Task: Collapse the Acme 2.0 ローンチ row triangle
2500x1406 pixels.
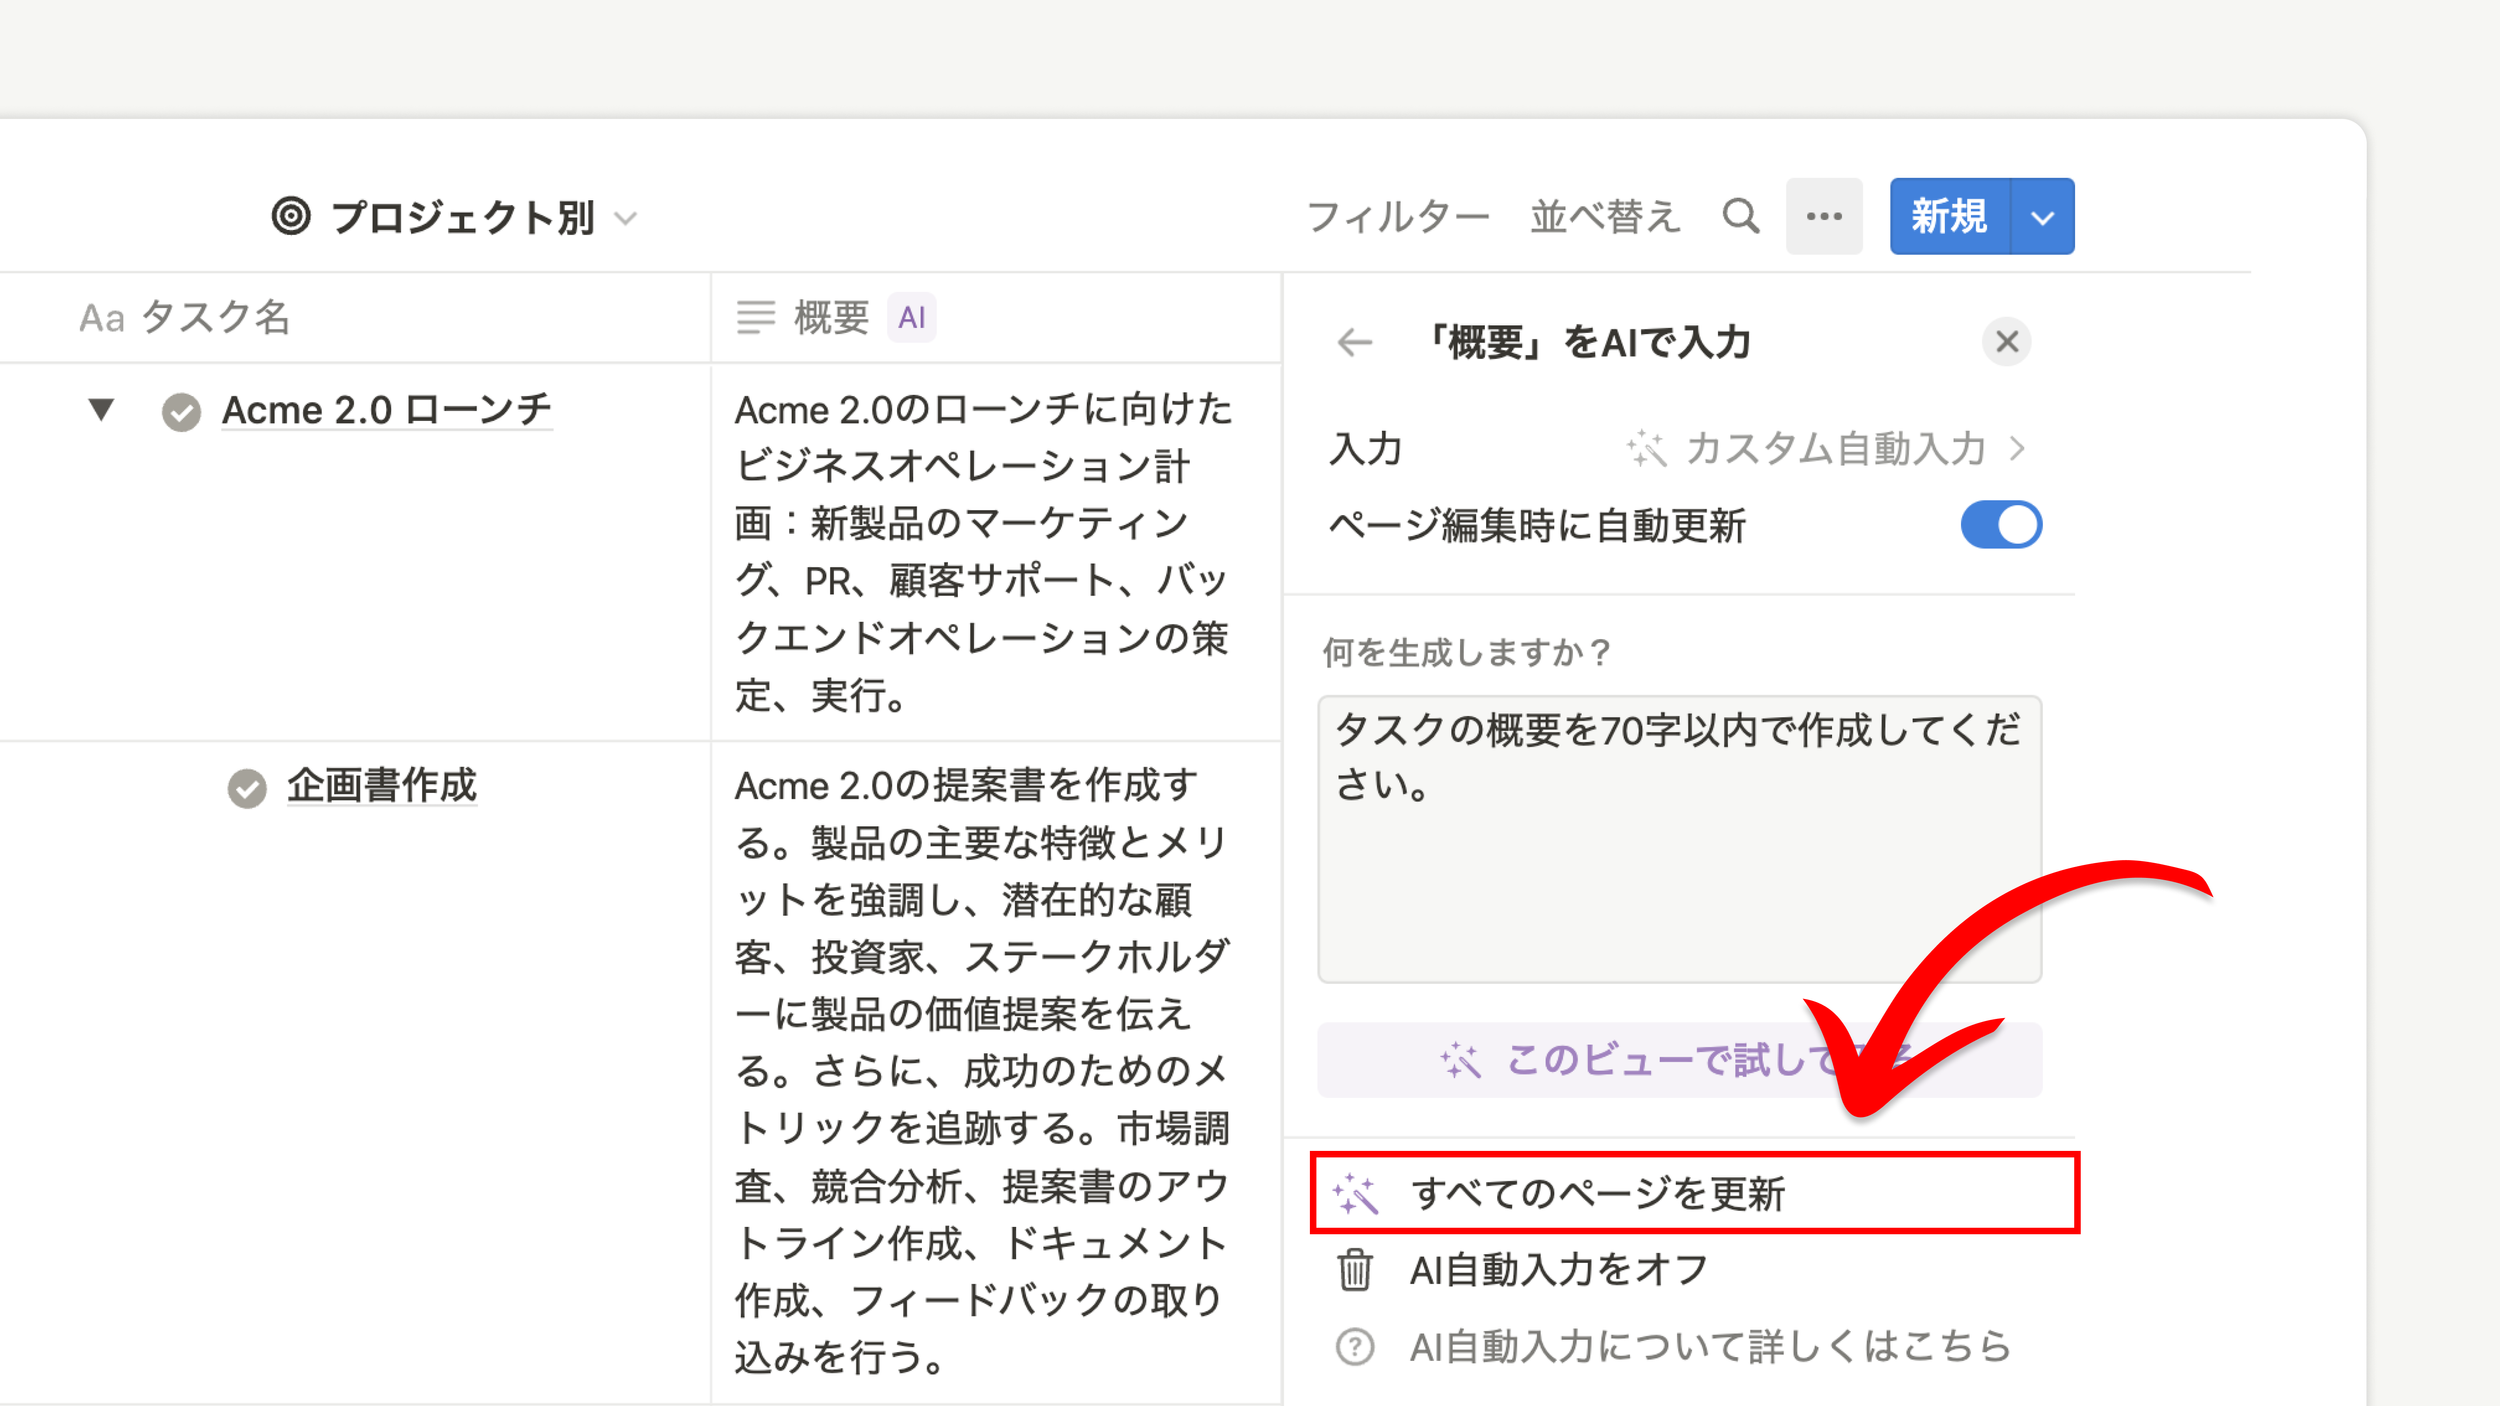Action: tap(101, 409)
